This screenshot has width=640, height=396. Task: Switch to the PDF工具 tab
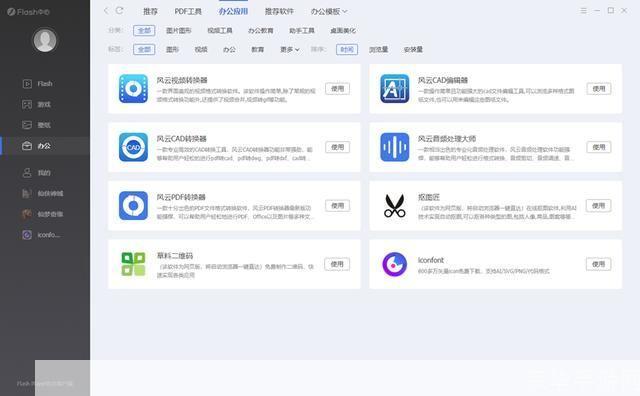pos(188,11)
